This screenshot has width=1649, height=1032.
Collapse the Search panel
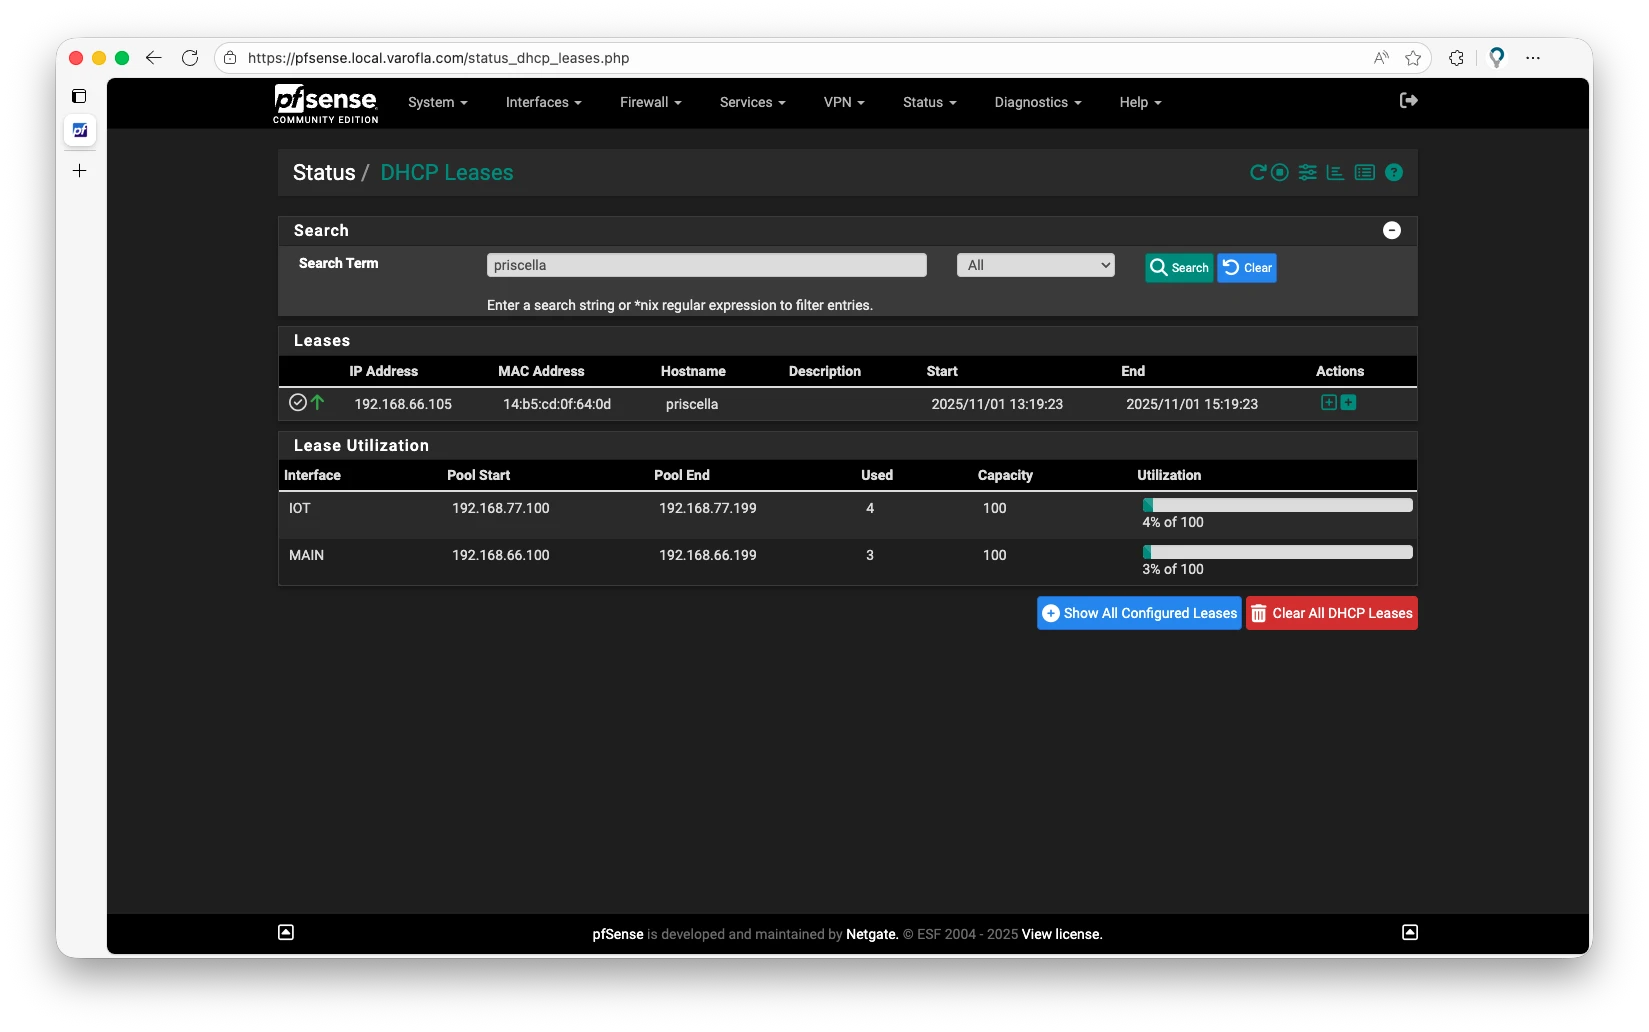[1391, 230]
